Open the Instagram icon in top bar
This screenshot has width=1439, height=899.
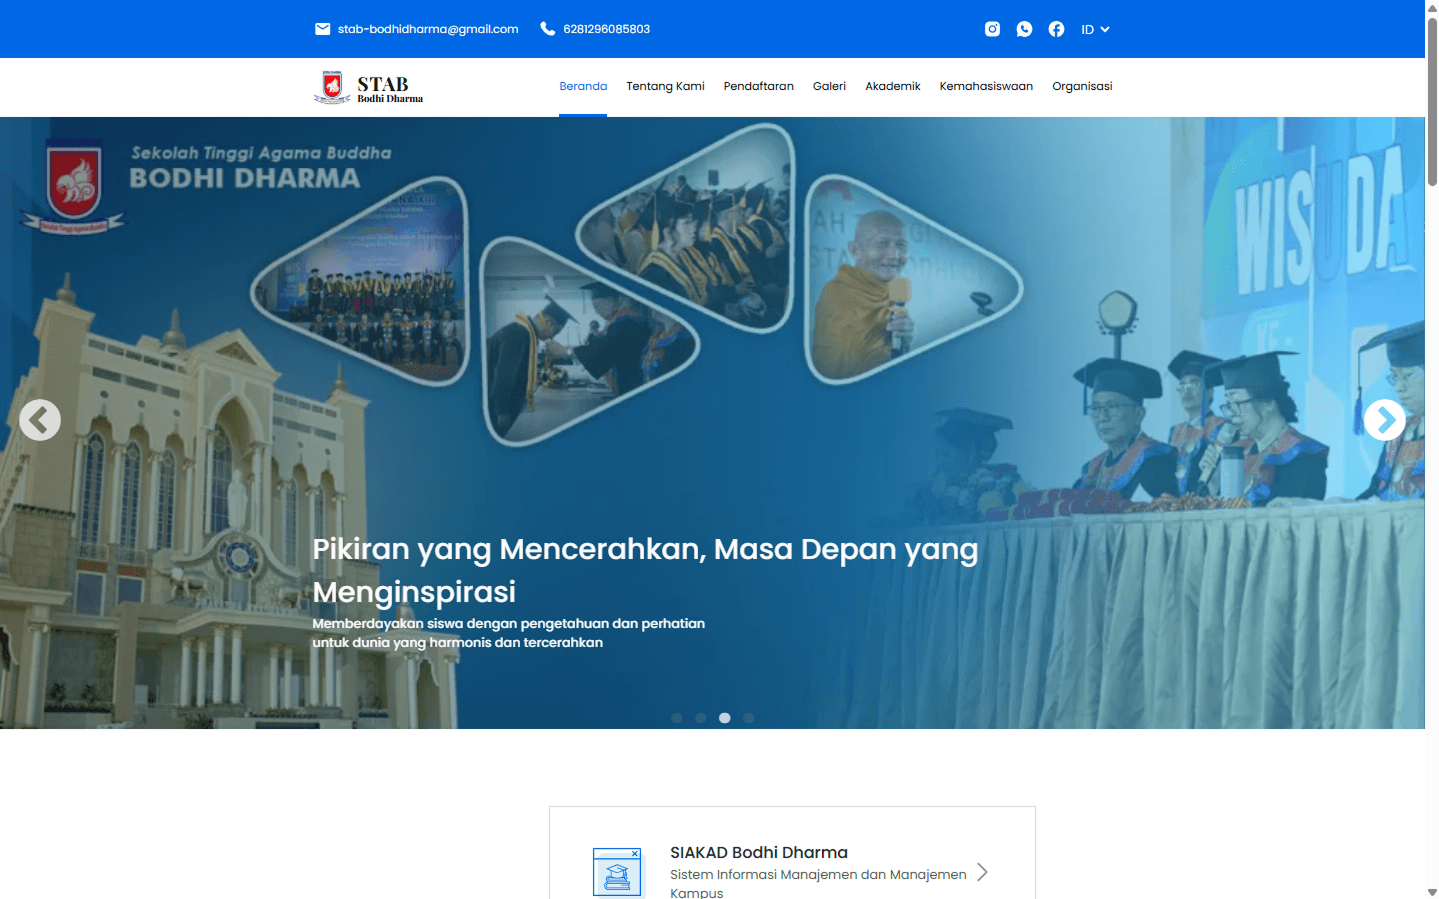992,29
